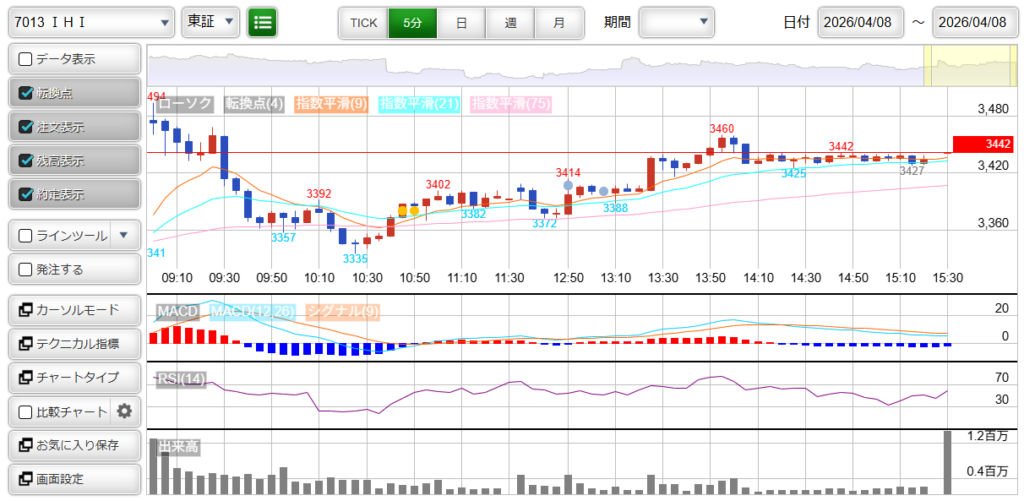Open comparison chart gear settings

pos(125,411)
